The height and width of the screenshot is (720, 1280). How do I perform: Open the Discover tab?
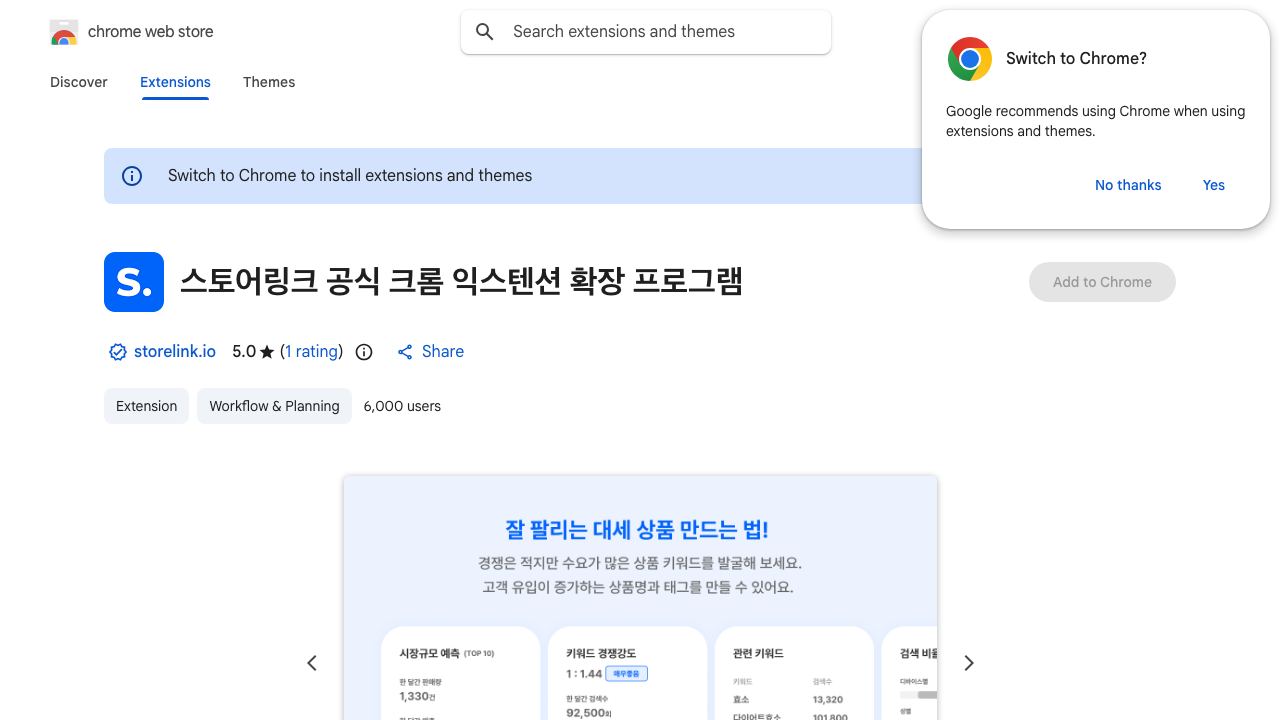(x=79, y=82)
